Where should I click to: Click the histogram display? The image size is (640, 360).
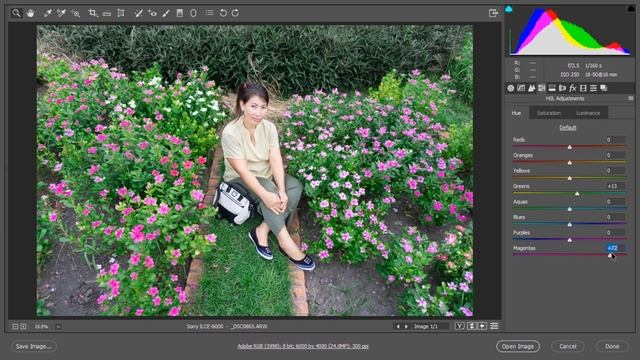[x=570, y=32]
